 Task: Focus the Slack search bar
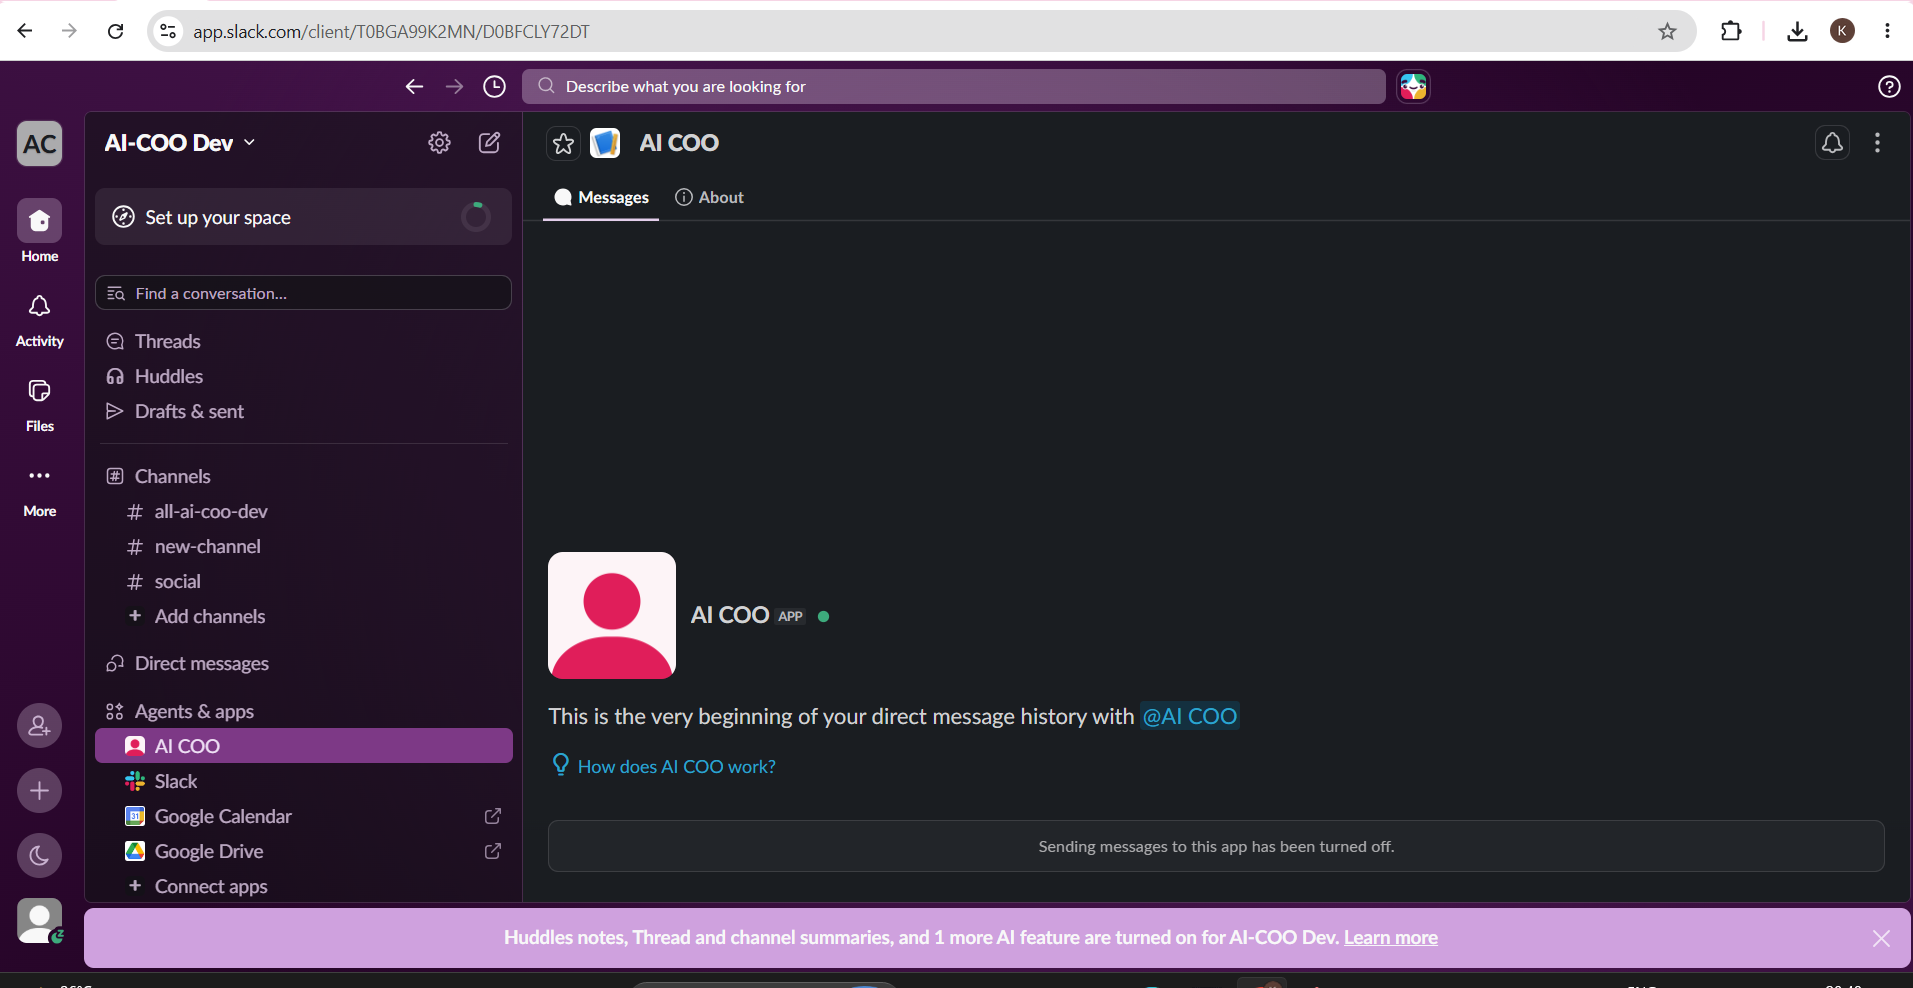pyautogui.click(x=953, y=87)
